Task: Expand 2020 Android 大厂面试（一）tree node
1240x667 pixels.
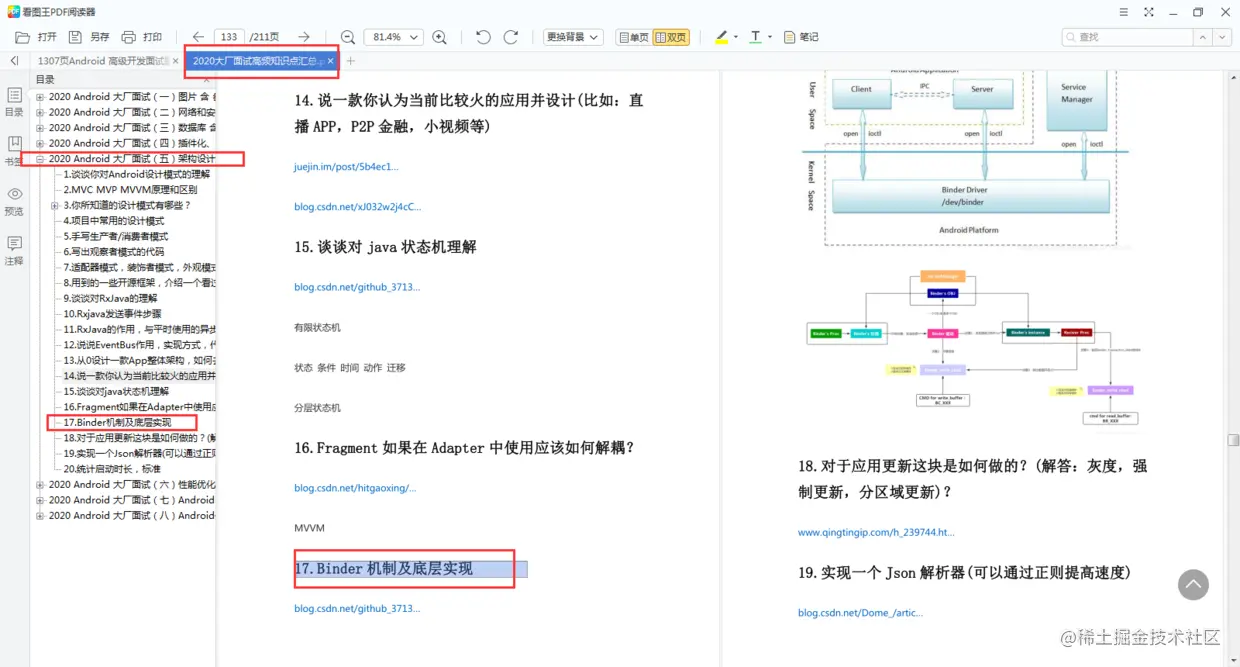Action: (40, 97)
